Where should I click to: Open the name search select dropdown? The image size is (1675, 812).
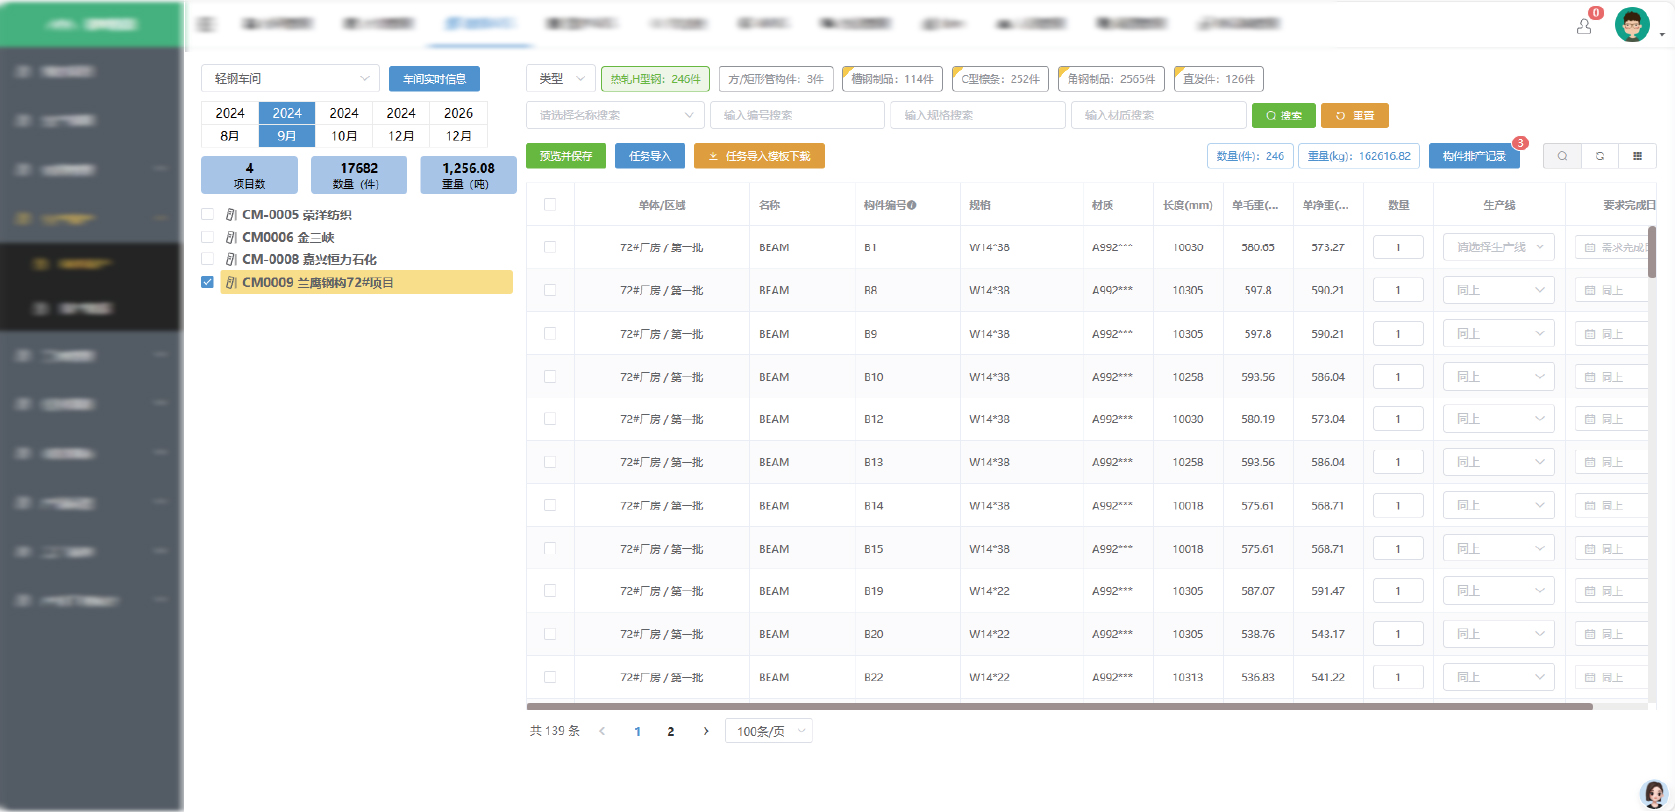(x=615, y=115)
